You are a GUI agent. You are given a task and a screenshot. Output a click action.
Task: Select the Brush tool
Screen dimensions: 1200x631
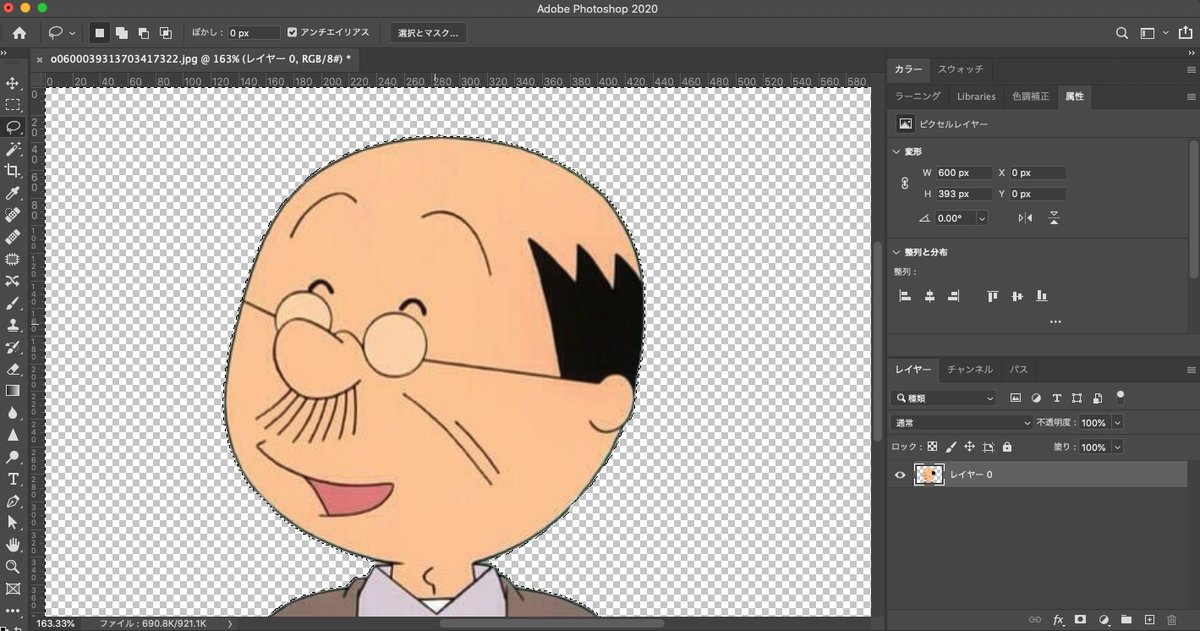(13, 303)
